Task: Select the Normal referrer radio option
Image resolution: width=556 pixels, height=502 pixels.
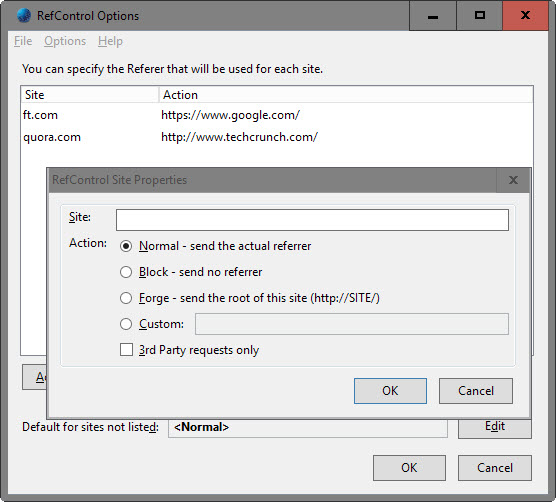Action: click(x=126, y=246)
